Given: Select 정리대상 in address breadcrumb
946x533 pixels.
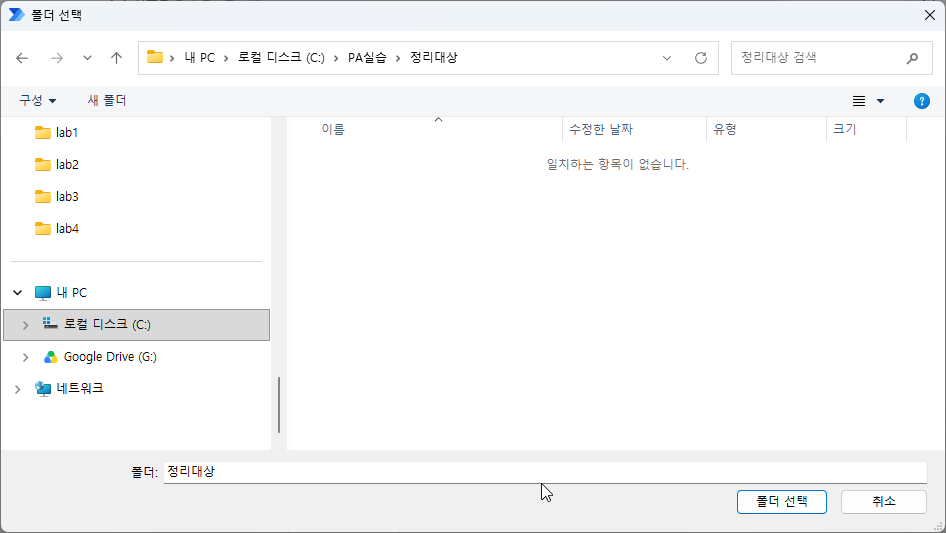Looking at the screenshot, I should (x=434, y=57).
